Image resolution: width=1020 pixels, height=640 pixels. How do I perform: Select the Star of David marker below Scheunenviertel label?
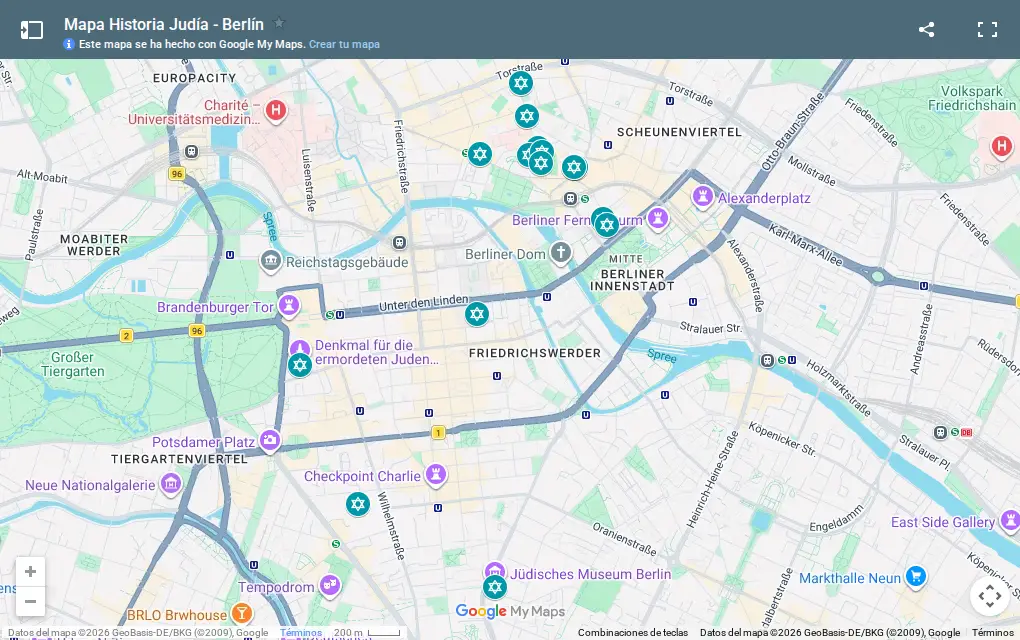click(574, 167)
